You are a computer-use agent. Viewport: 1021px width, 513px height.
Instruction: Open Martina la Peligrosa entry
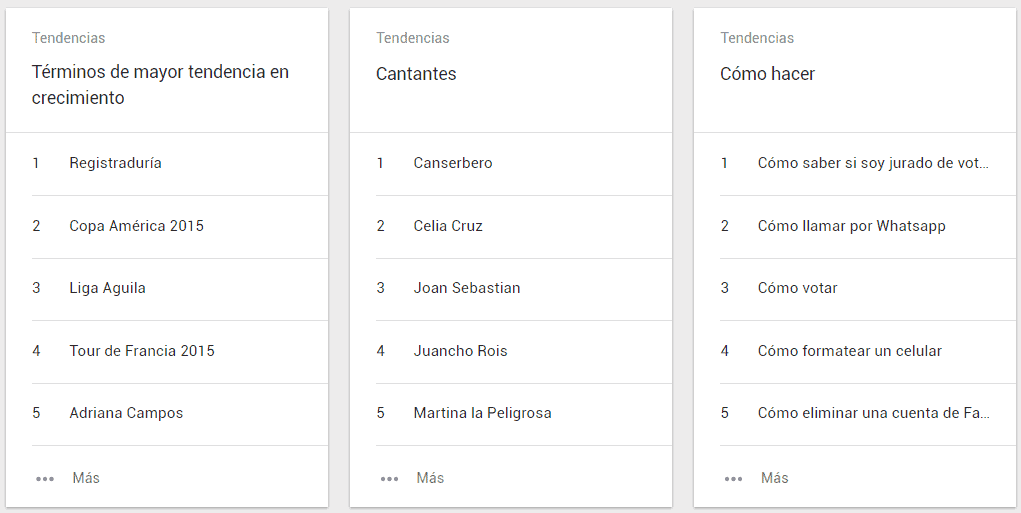click(x=482, y=413)
